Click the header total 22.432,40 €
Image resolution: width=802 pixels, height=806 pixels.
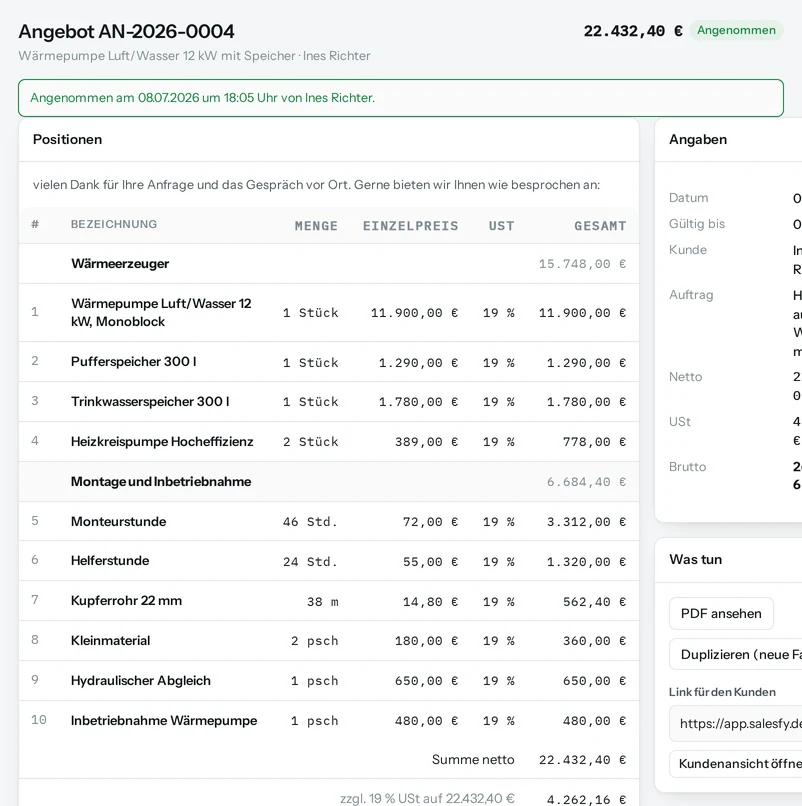point(633,31)
